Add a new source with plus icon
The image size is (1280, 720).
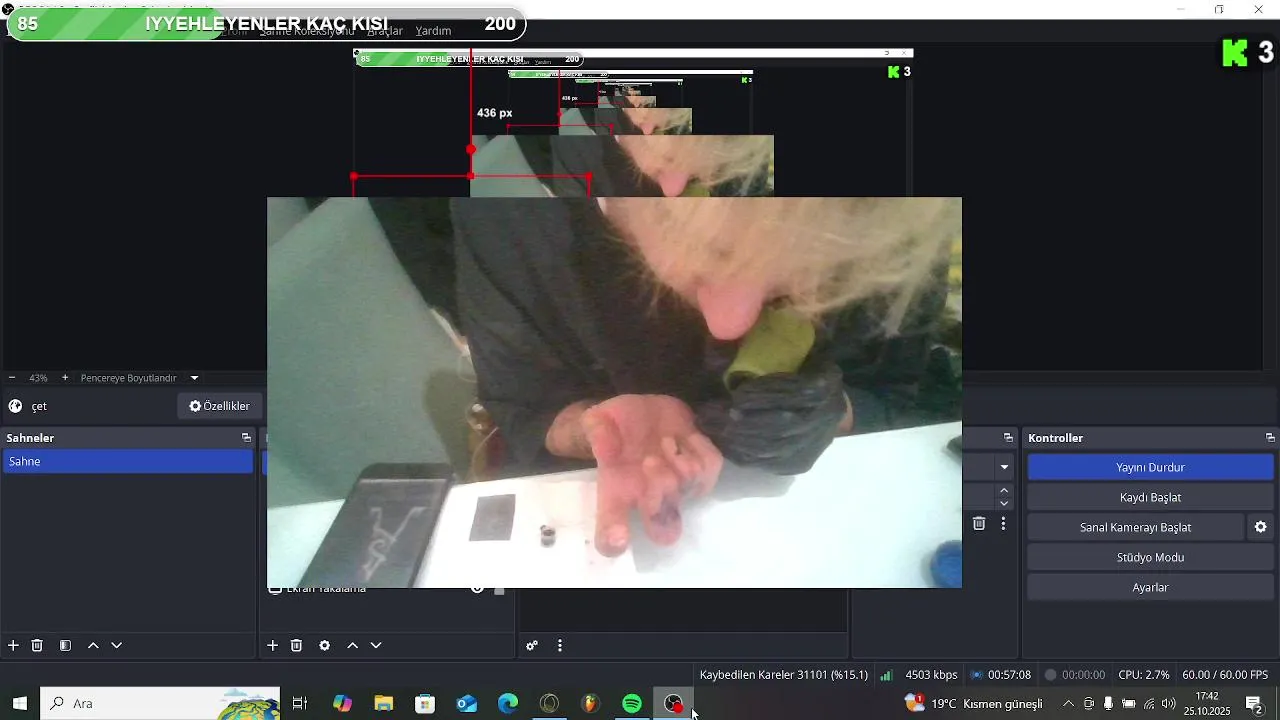[x=272, y=646]
